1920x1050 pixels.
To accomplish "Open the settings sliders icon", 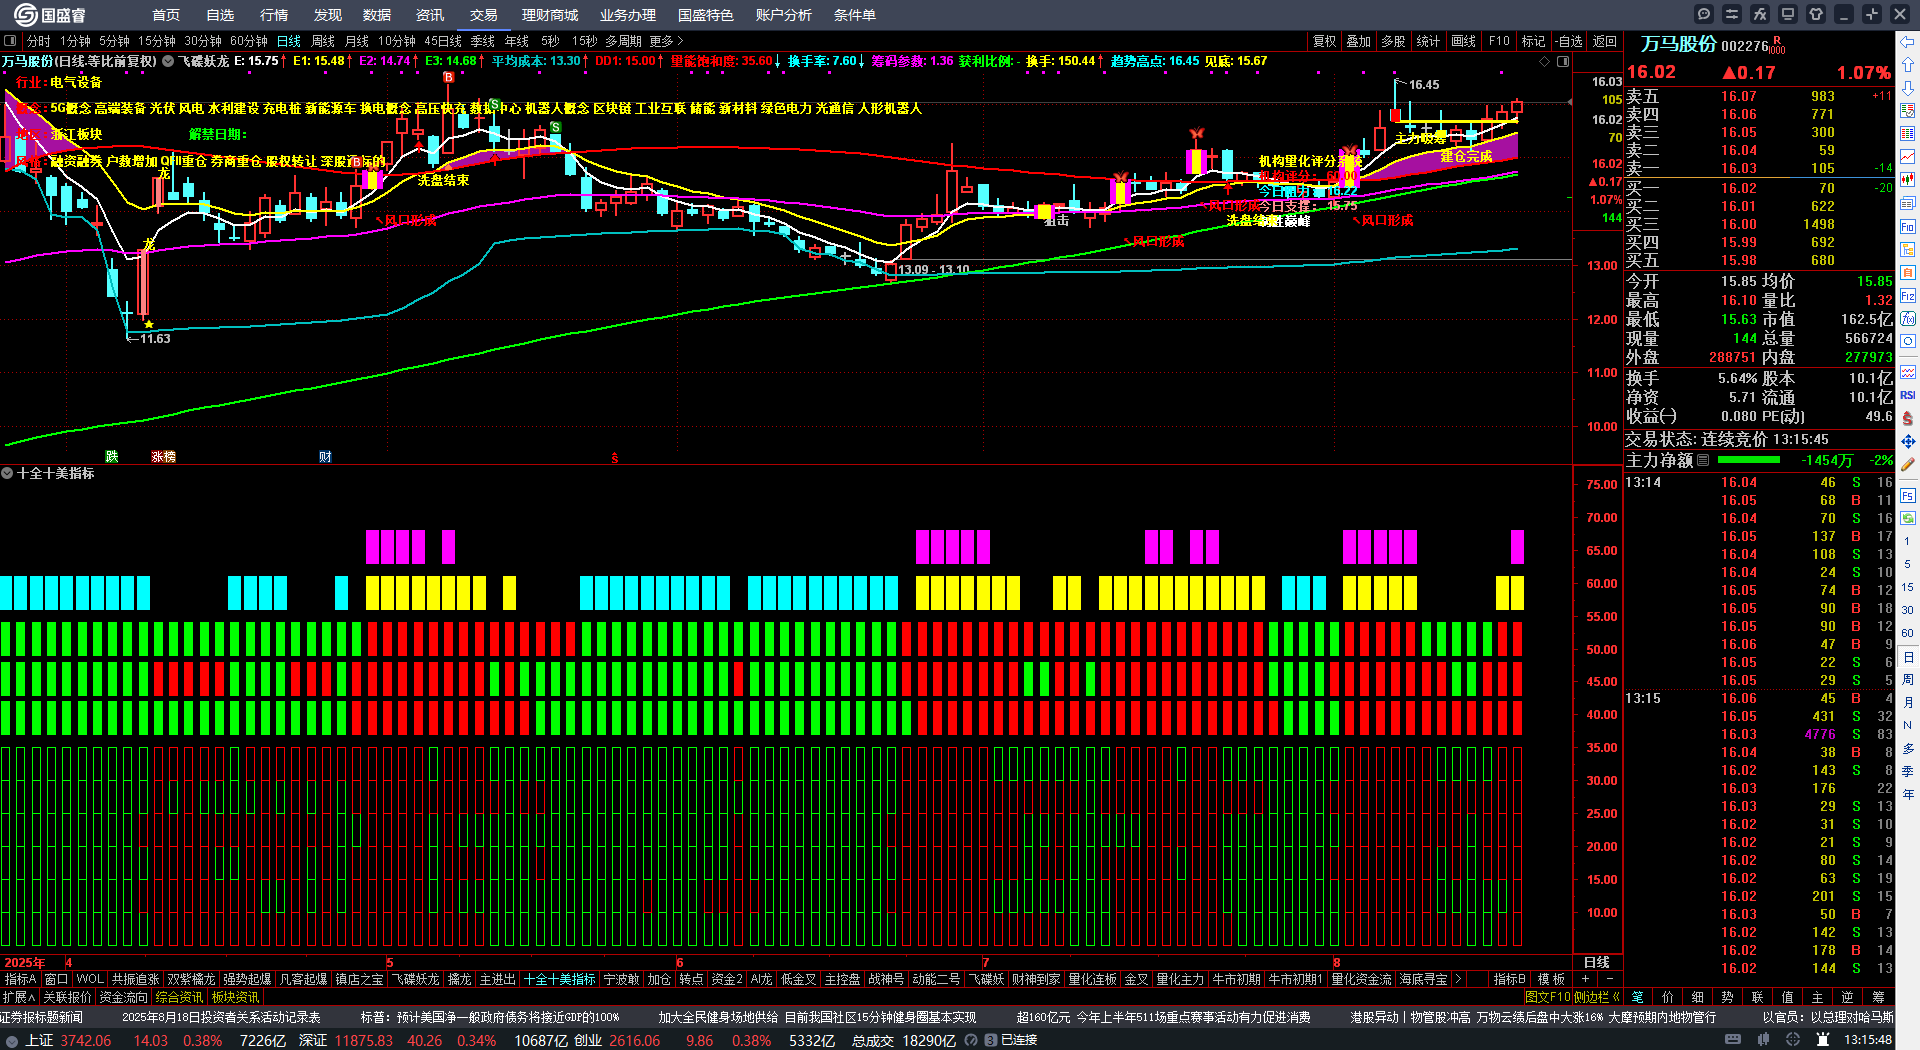I will (x=1732, y=14).
